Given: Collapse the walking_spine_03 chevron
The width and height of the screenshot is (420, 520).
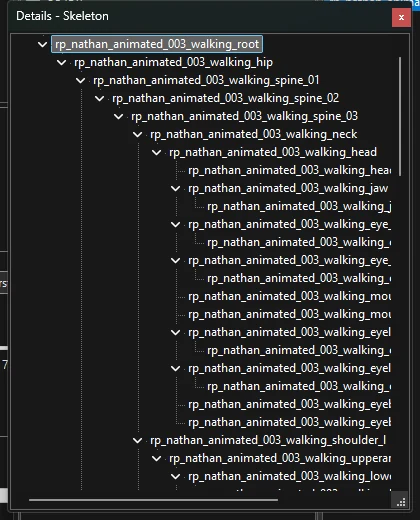Looking at the screenshot, I should click(x=118, y=116).
